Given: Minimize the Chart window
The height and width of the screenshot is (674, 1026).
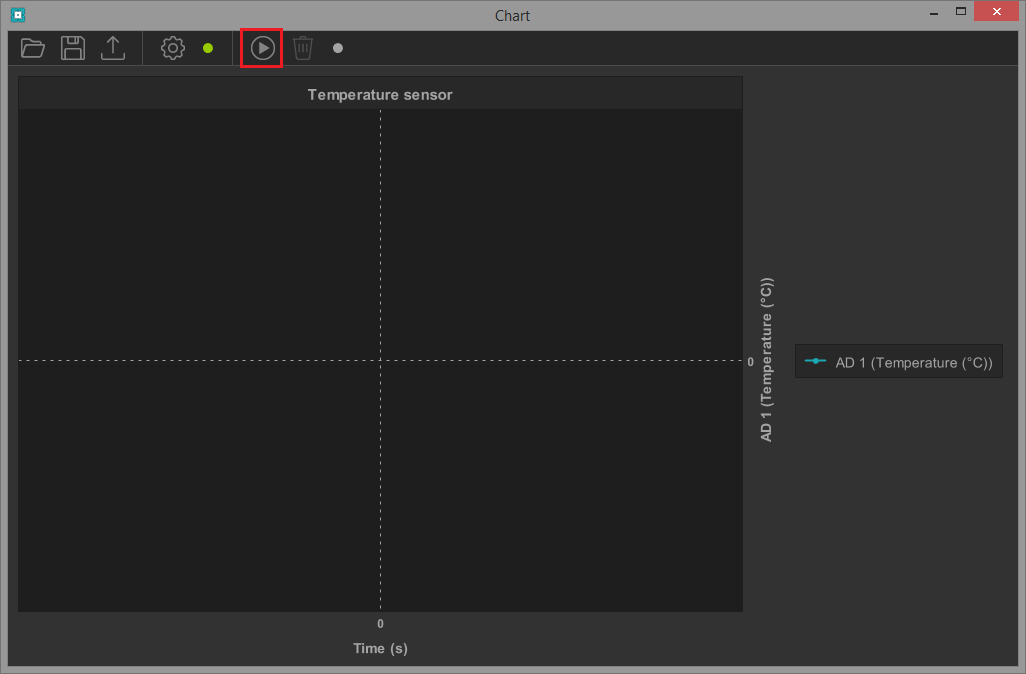Looking at the screenshot, I should 934,12.
